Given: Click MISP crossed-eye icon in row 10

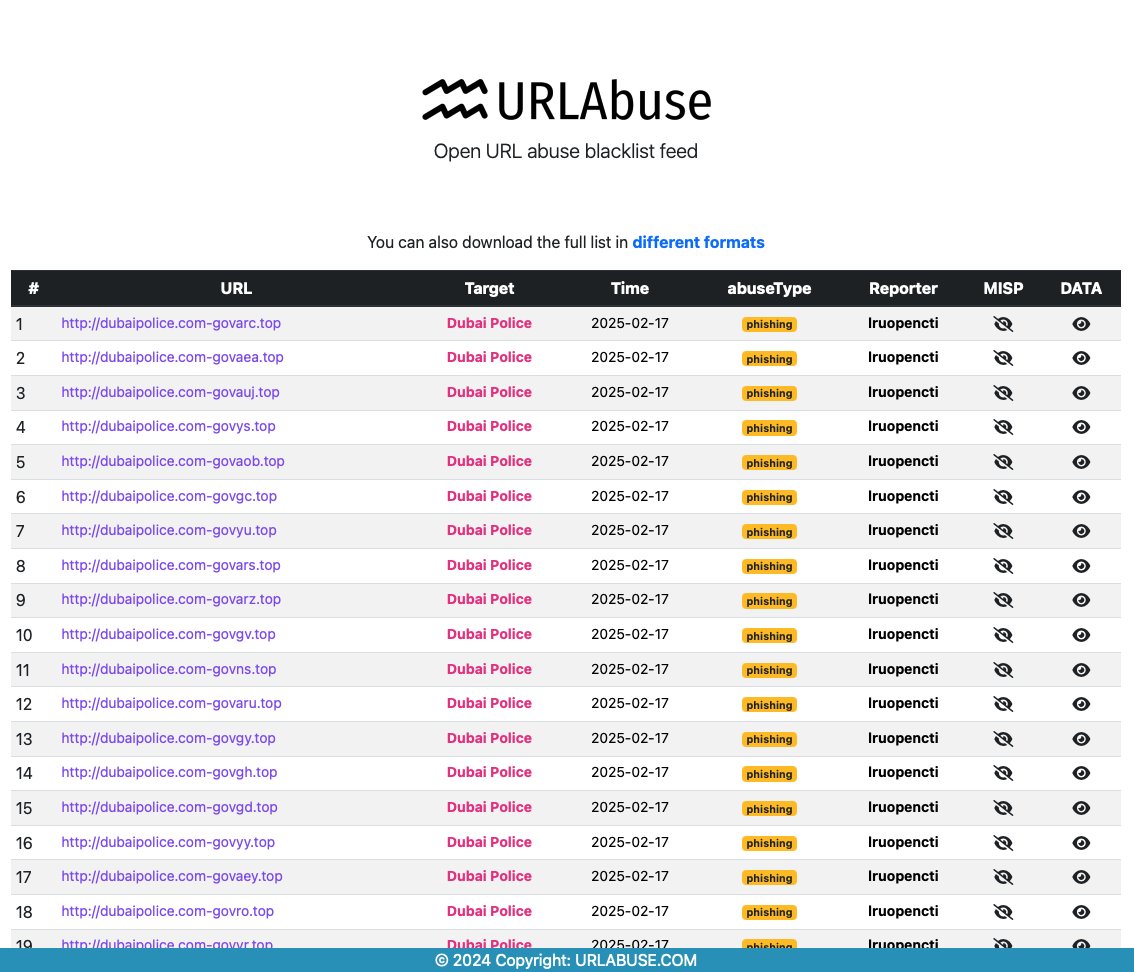Looking at the screenshot, I should (x=1003, y=635).
